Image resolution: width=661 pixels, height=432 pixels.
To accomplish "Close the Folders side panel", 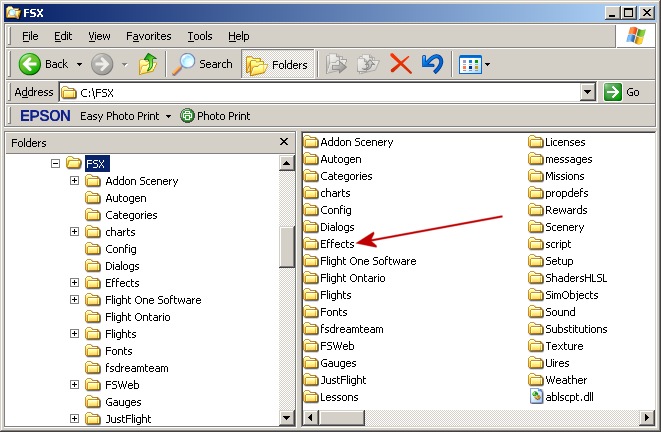I will [x=284, y=142].
